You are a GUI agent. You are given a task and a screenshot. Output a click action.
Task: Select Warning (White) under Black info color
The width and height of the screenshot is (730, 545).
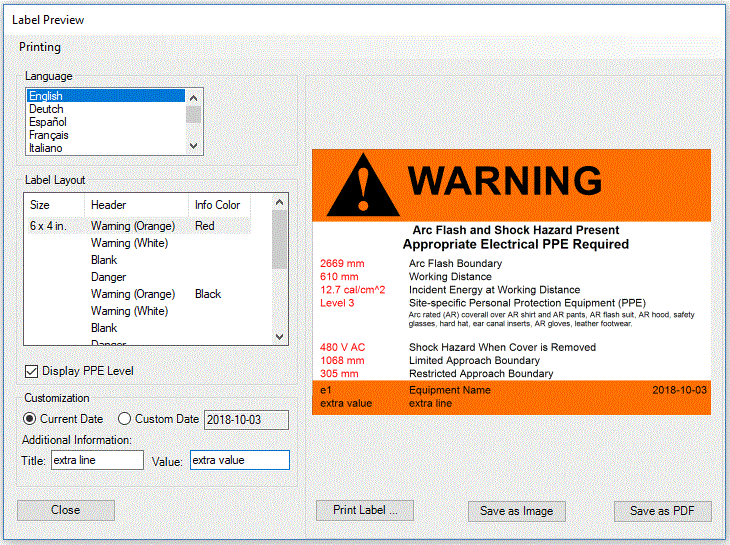[x=129, y=311]
